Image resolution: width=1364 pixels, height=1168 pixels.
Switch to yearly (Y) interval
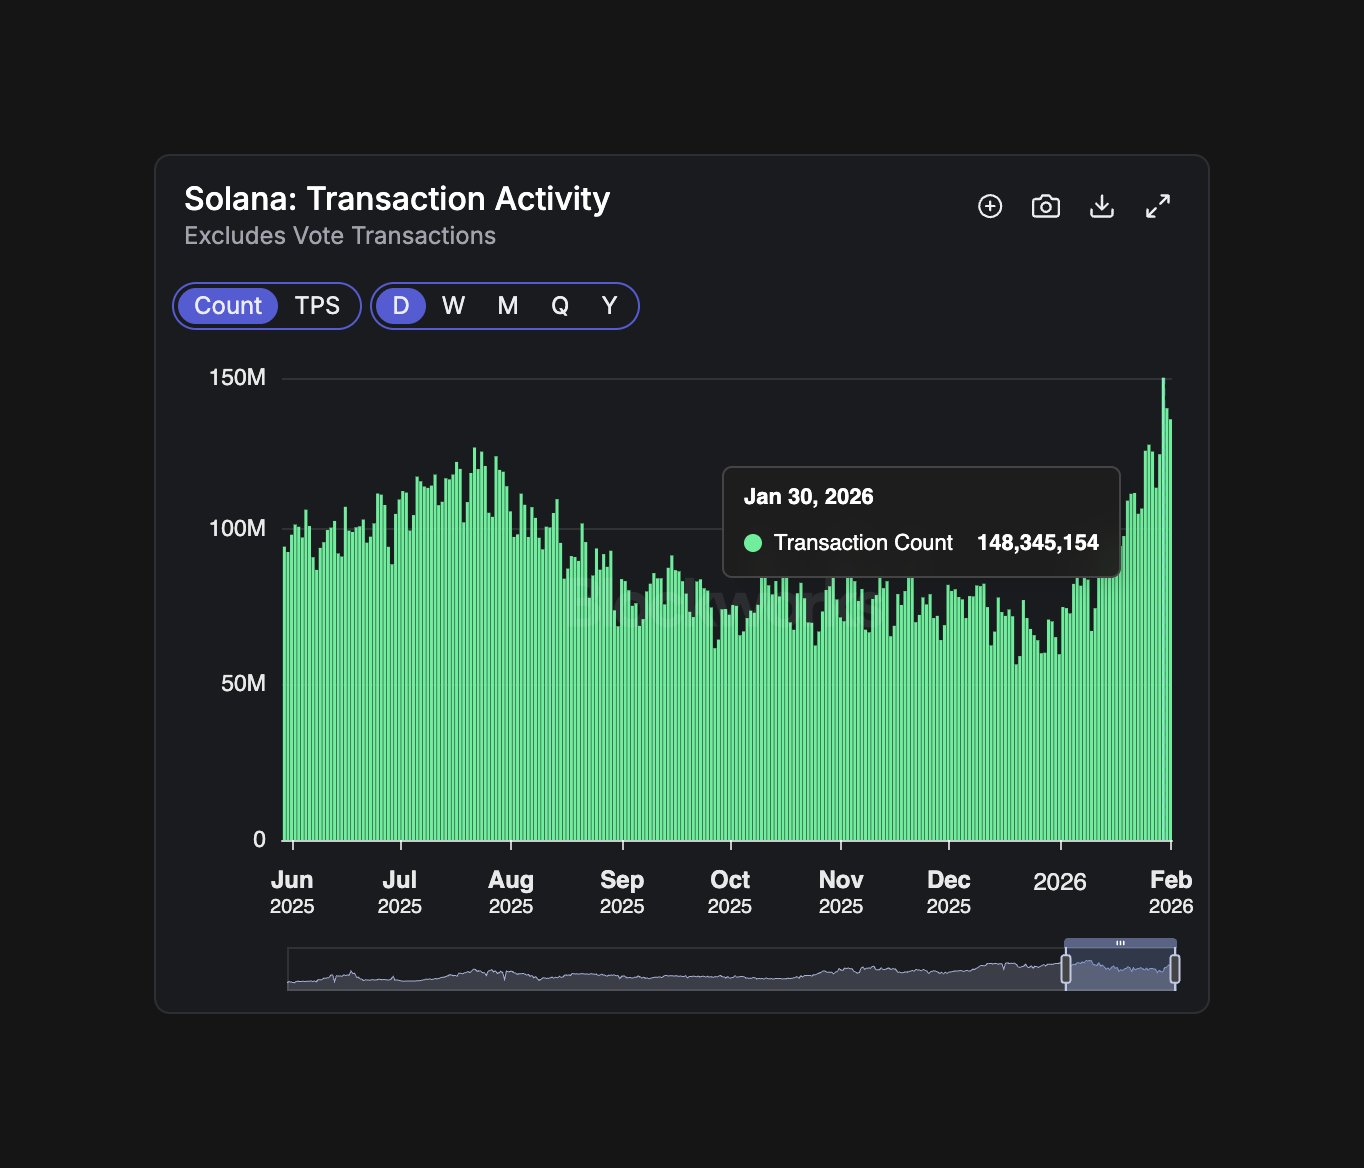609,306
